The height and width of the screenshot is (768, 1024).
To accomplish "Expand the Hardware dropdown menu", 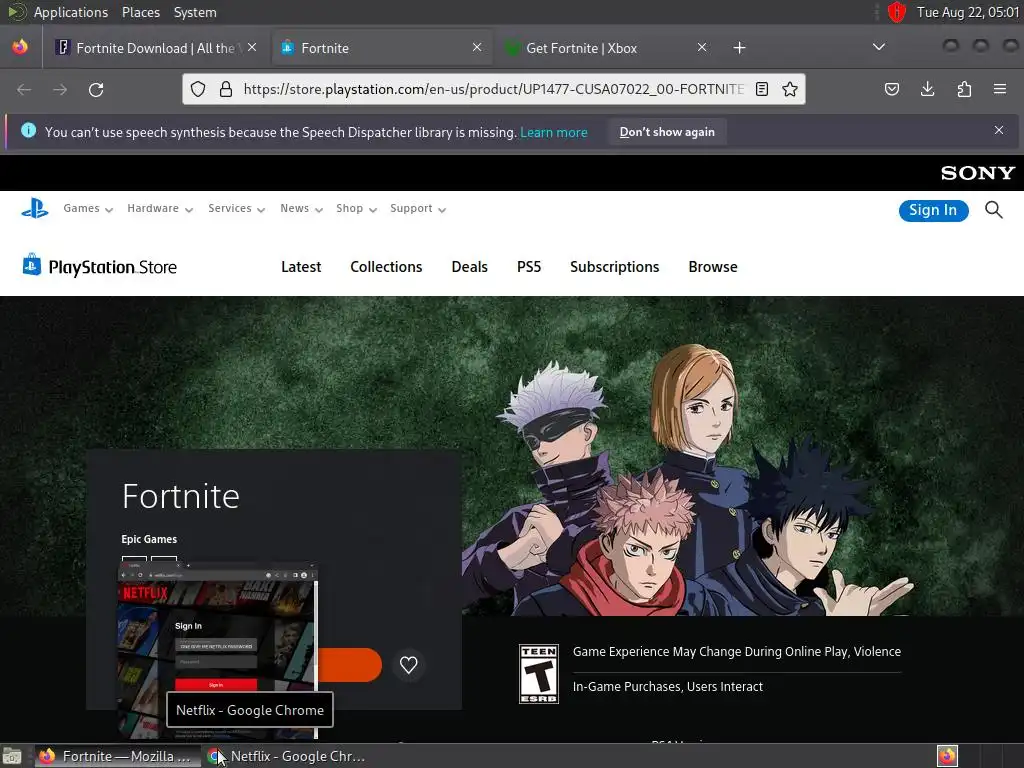I will tap(160, 208).
